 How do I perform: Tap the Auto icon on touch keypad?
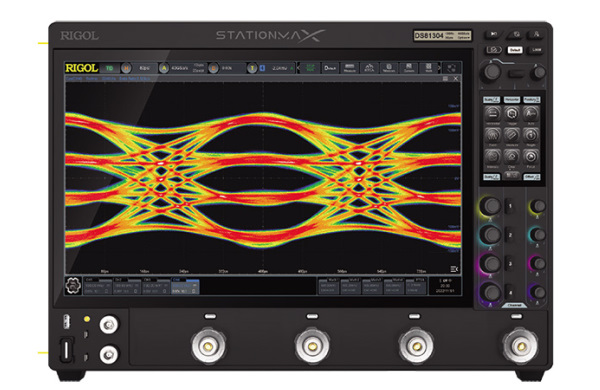[531, 115]
